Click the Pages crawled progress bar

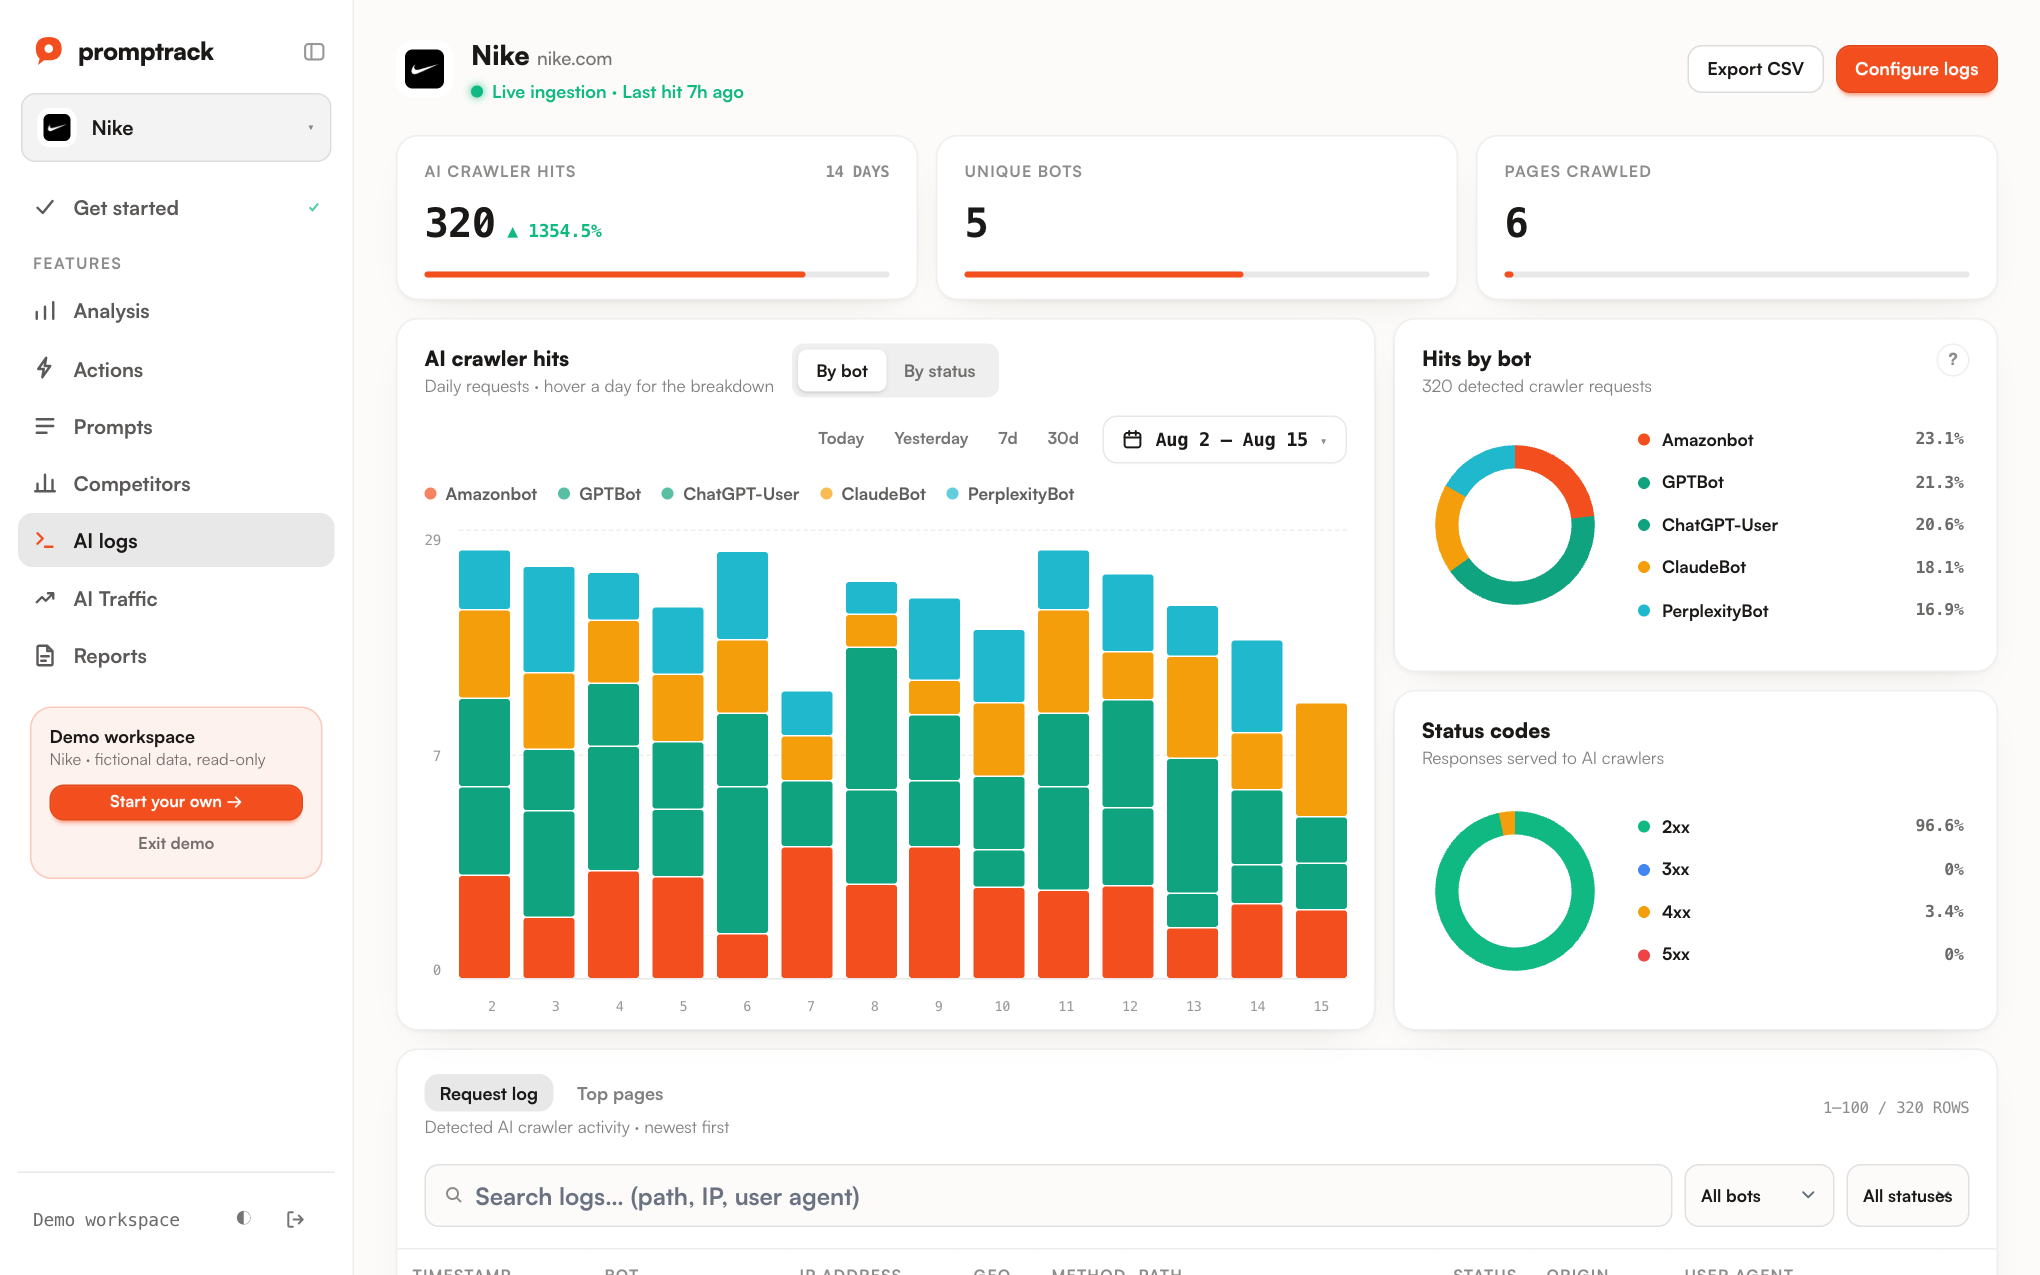click(x=1737, y=274)
